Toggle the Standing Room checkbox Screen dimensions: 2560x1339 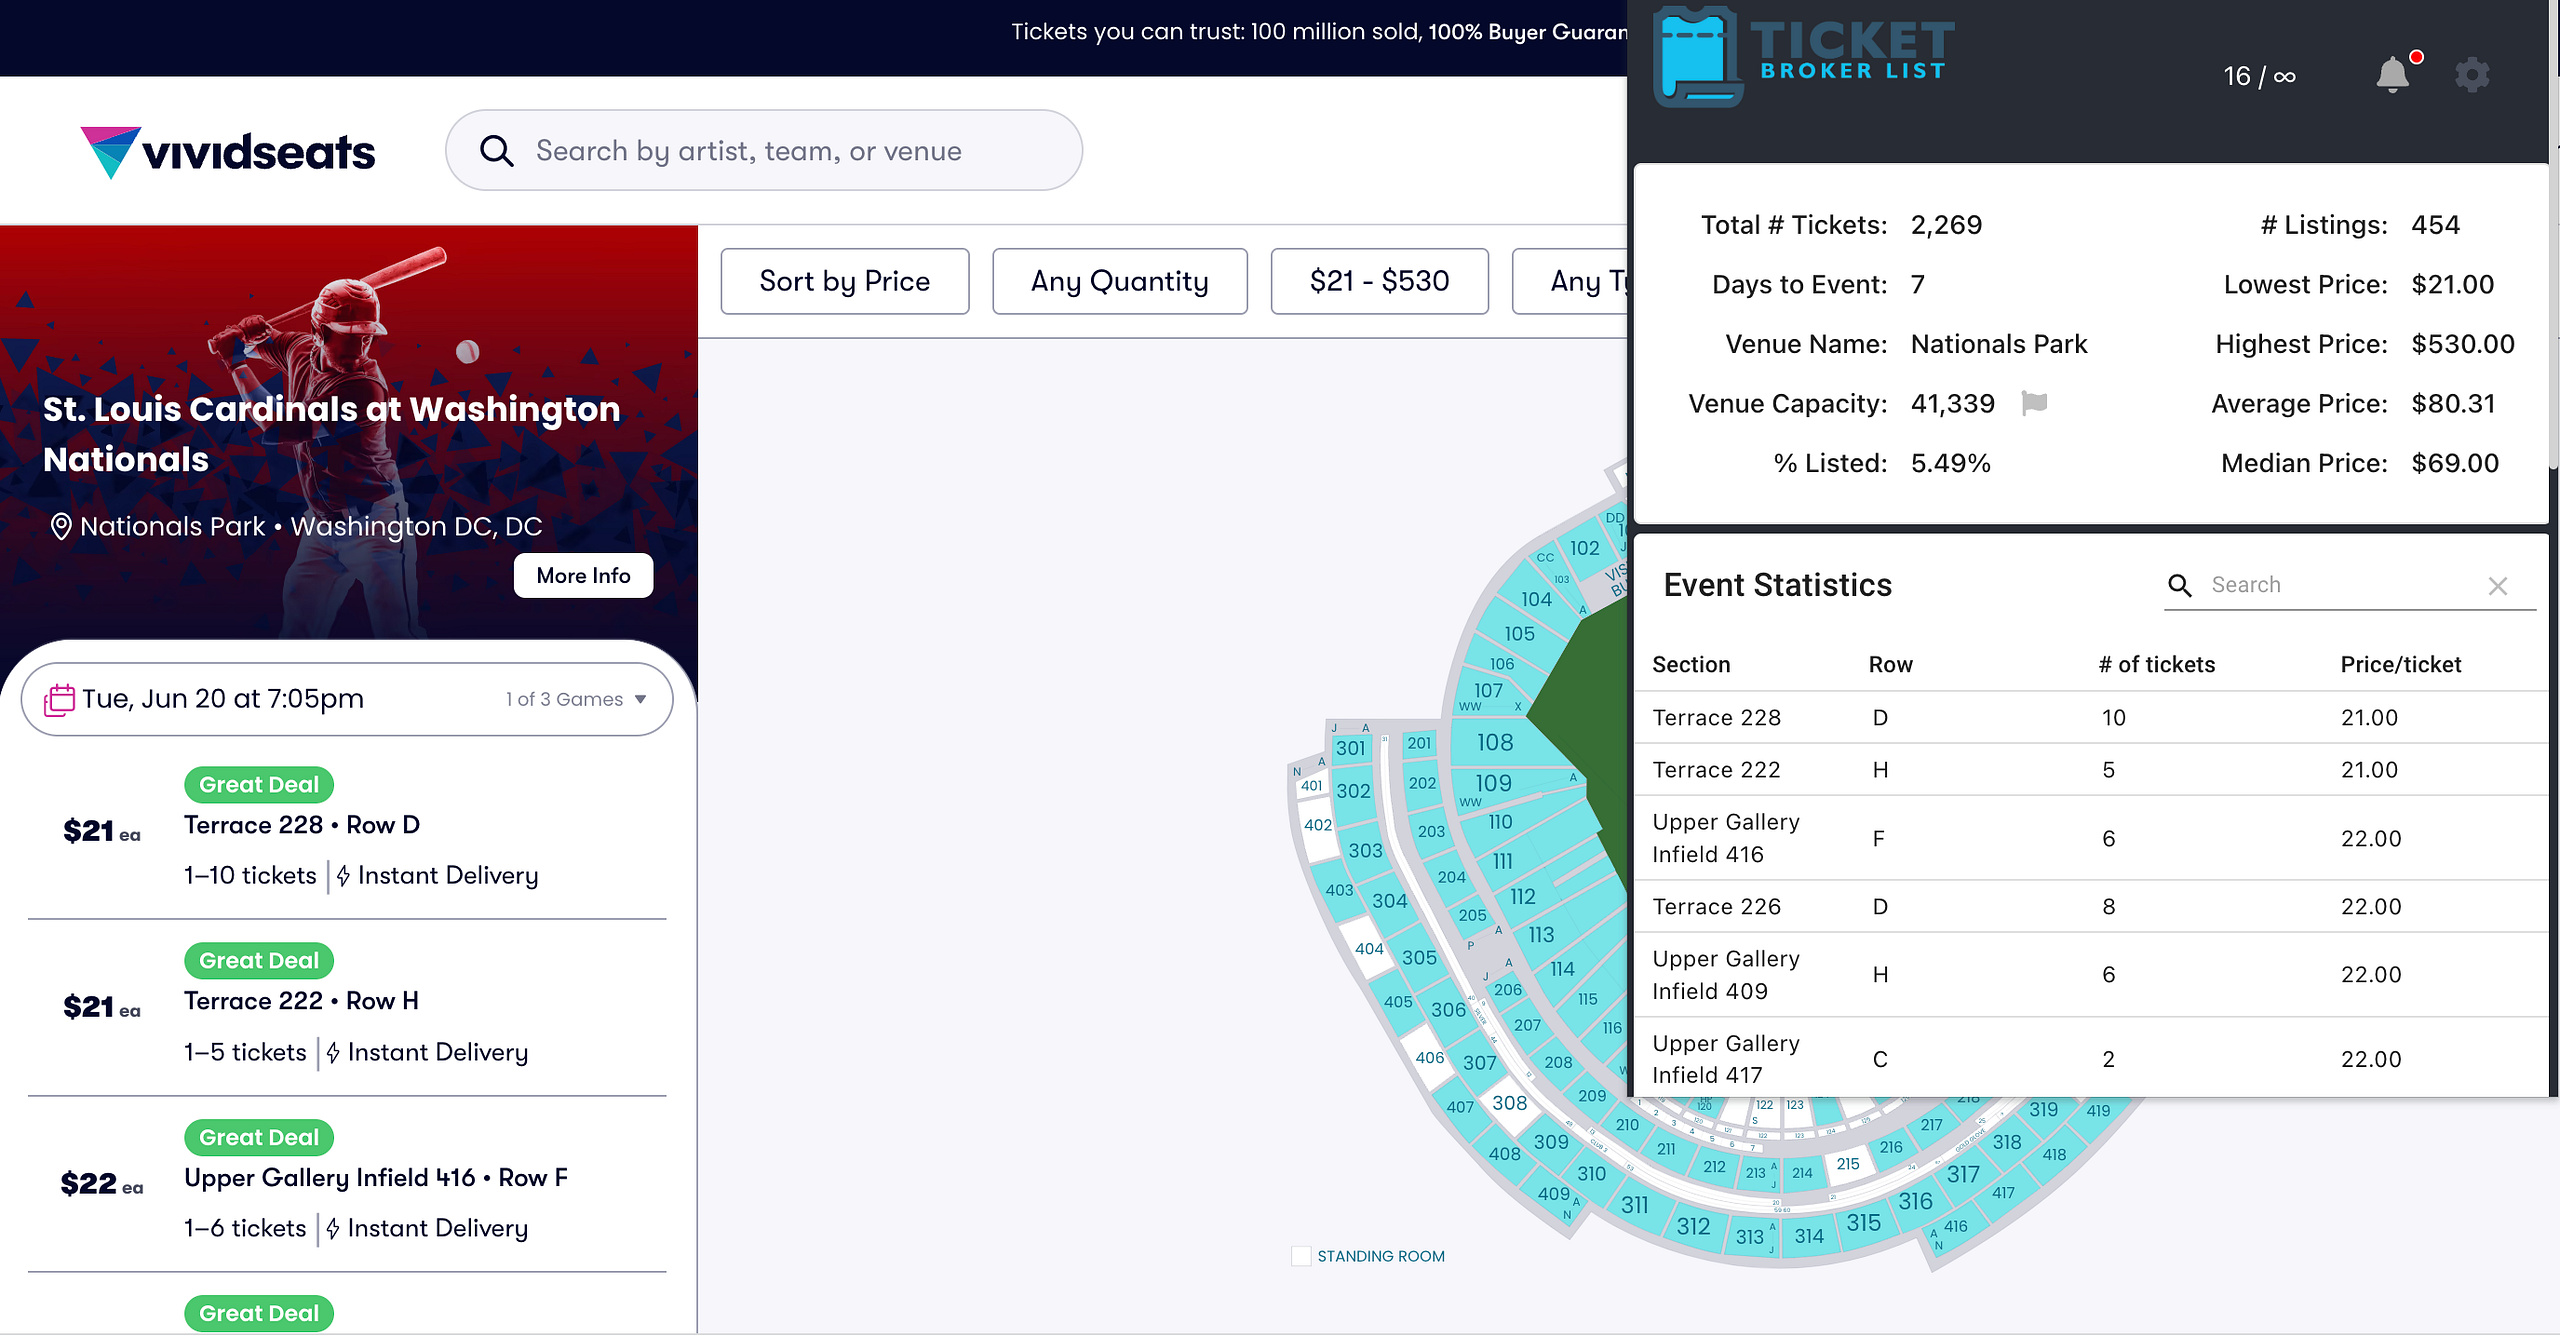[x=1301, y=1256]
